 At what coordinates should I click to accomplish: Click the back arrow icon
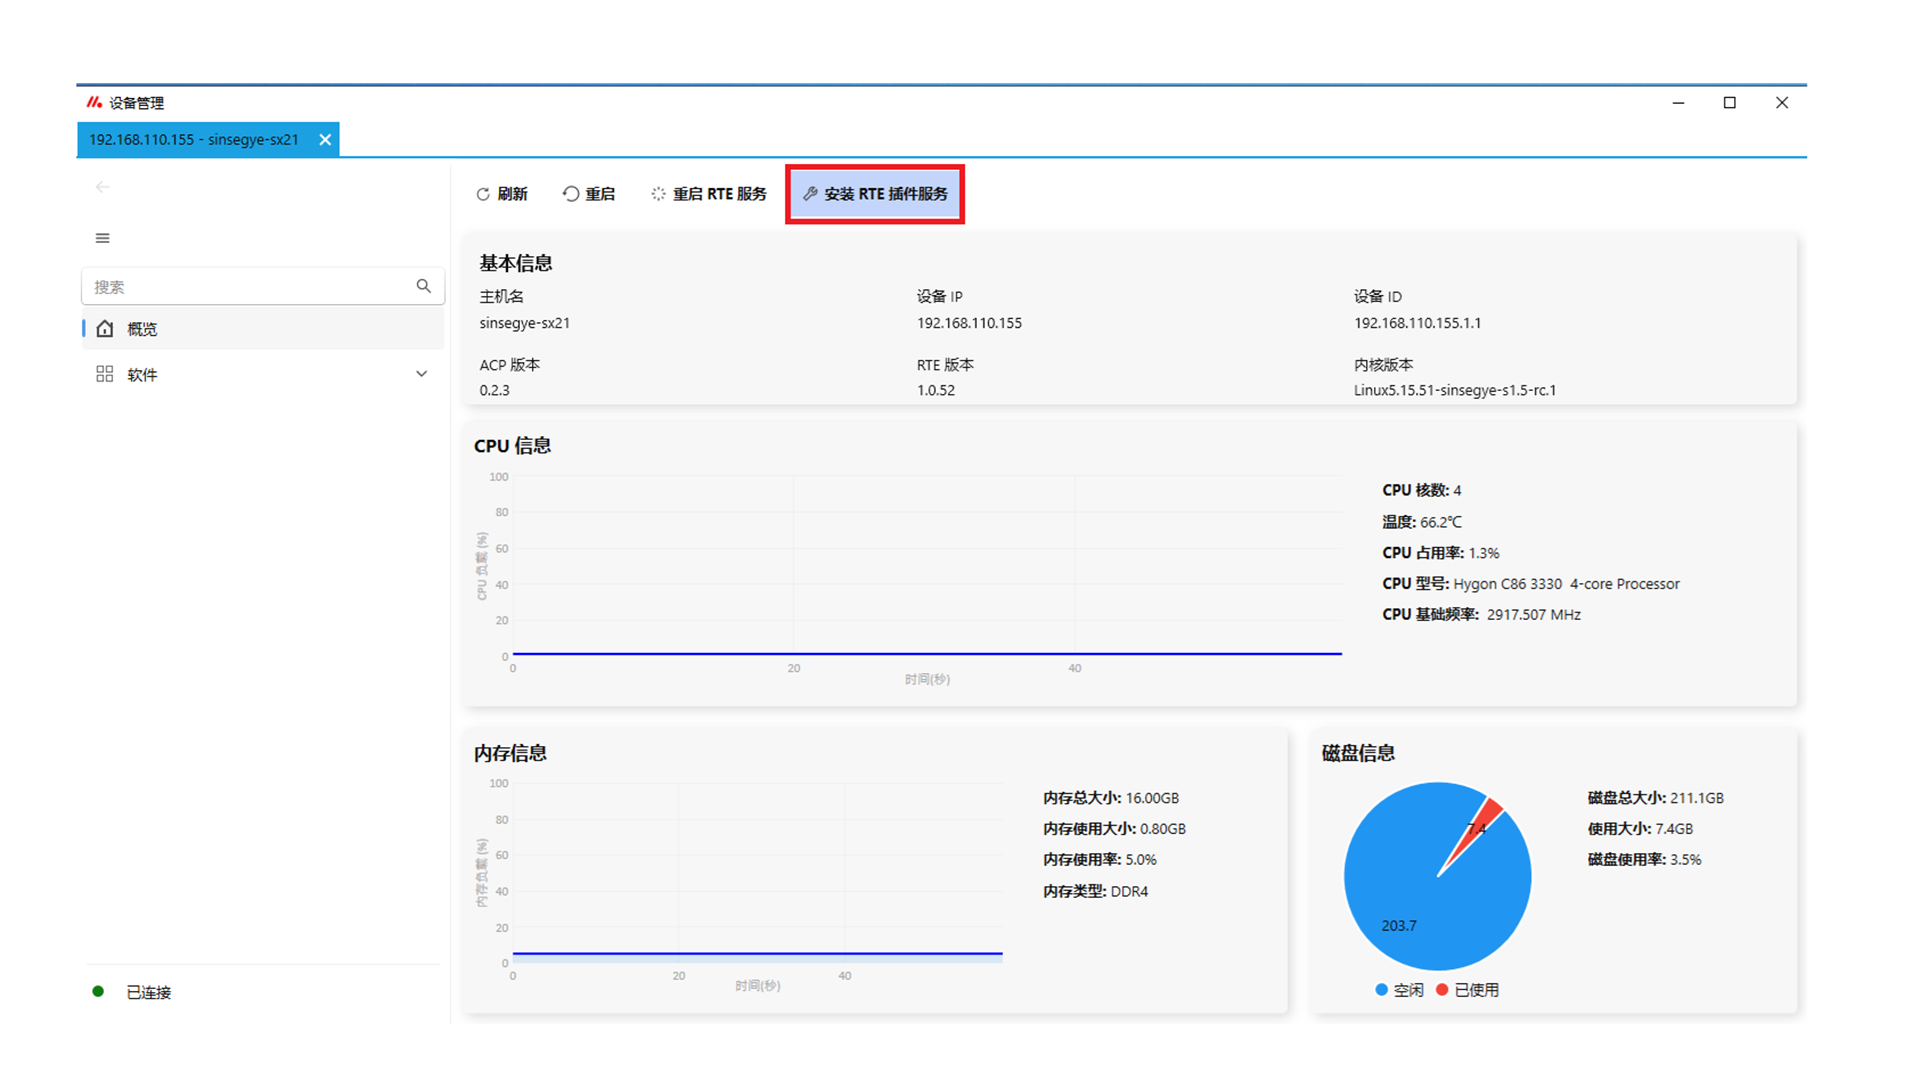(x=103, y=187)
